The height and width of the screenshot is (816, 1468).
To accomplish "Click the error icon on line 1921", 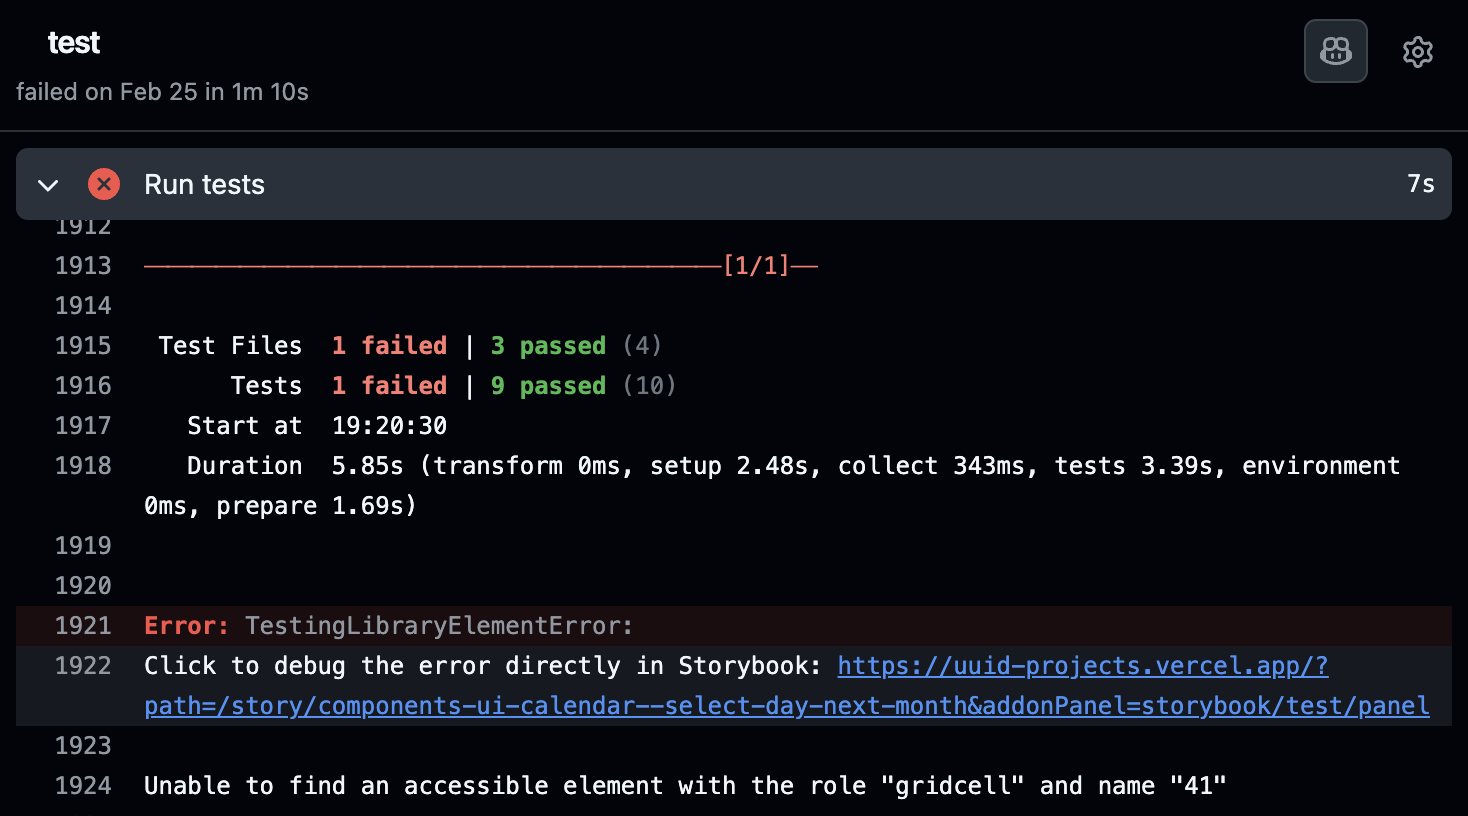I will [x=185, y=625].
